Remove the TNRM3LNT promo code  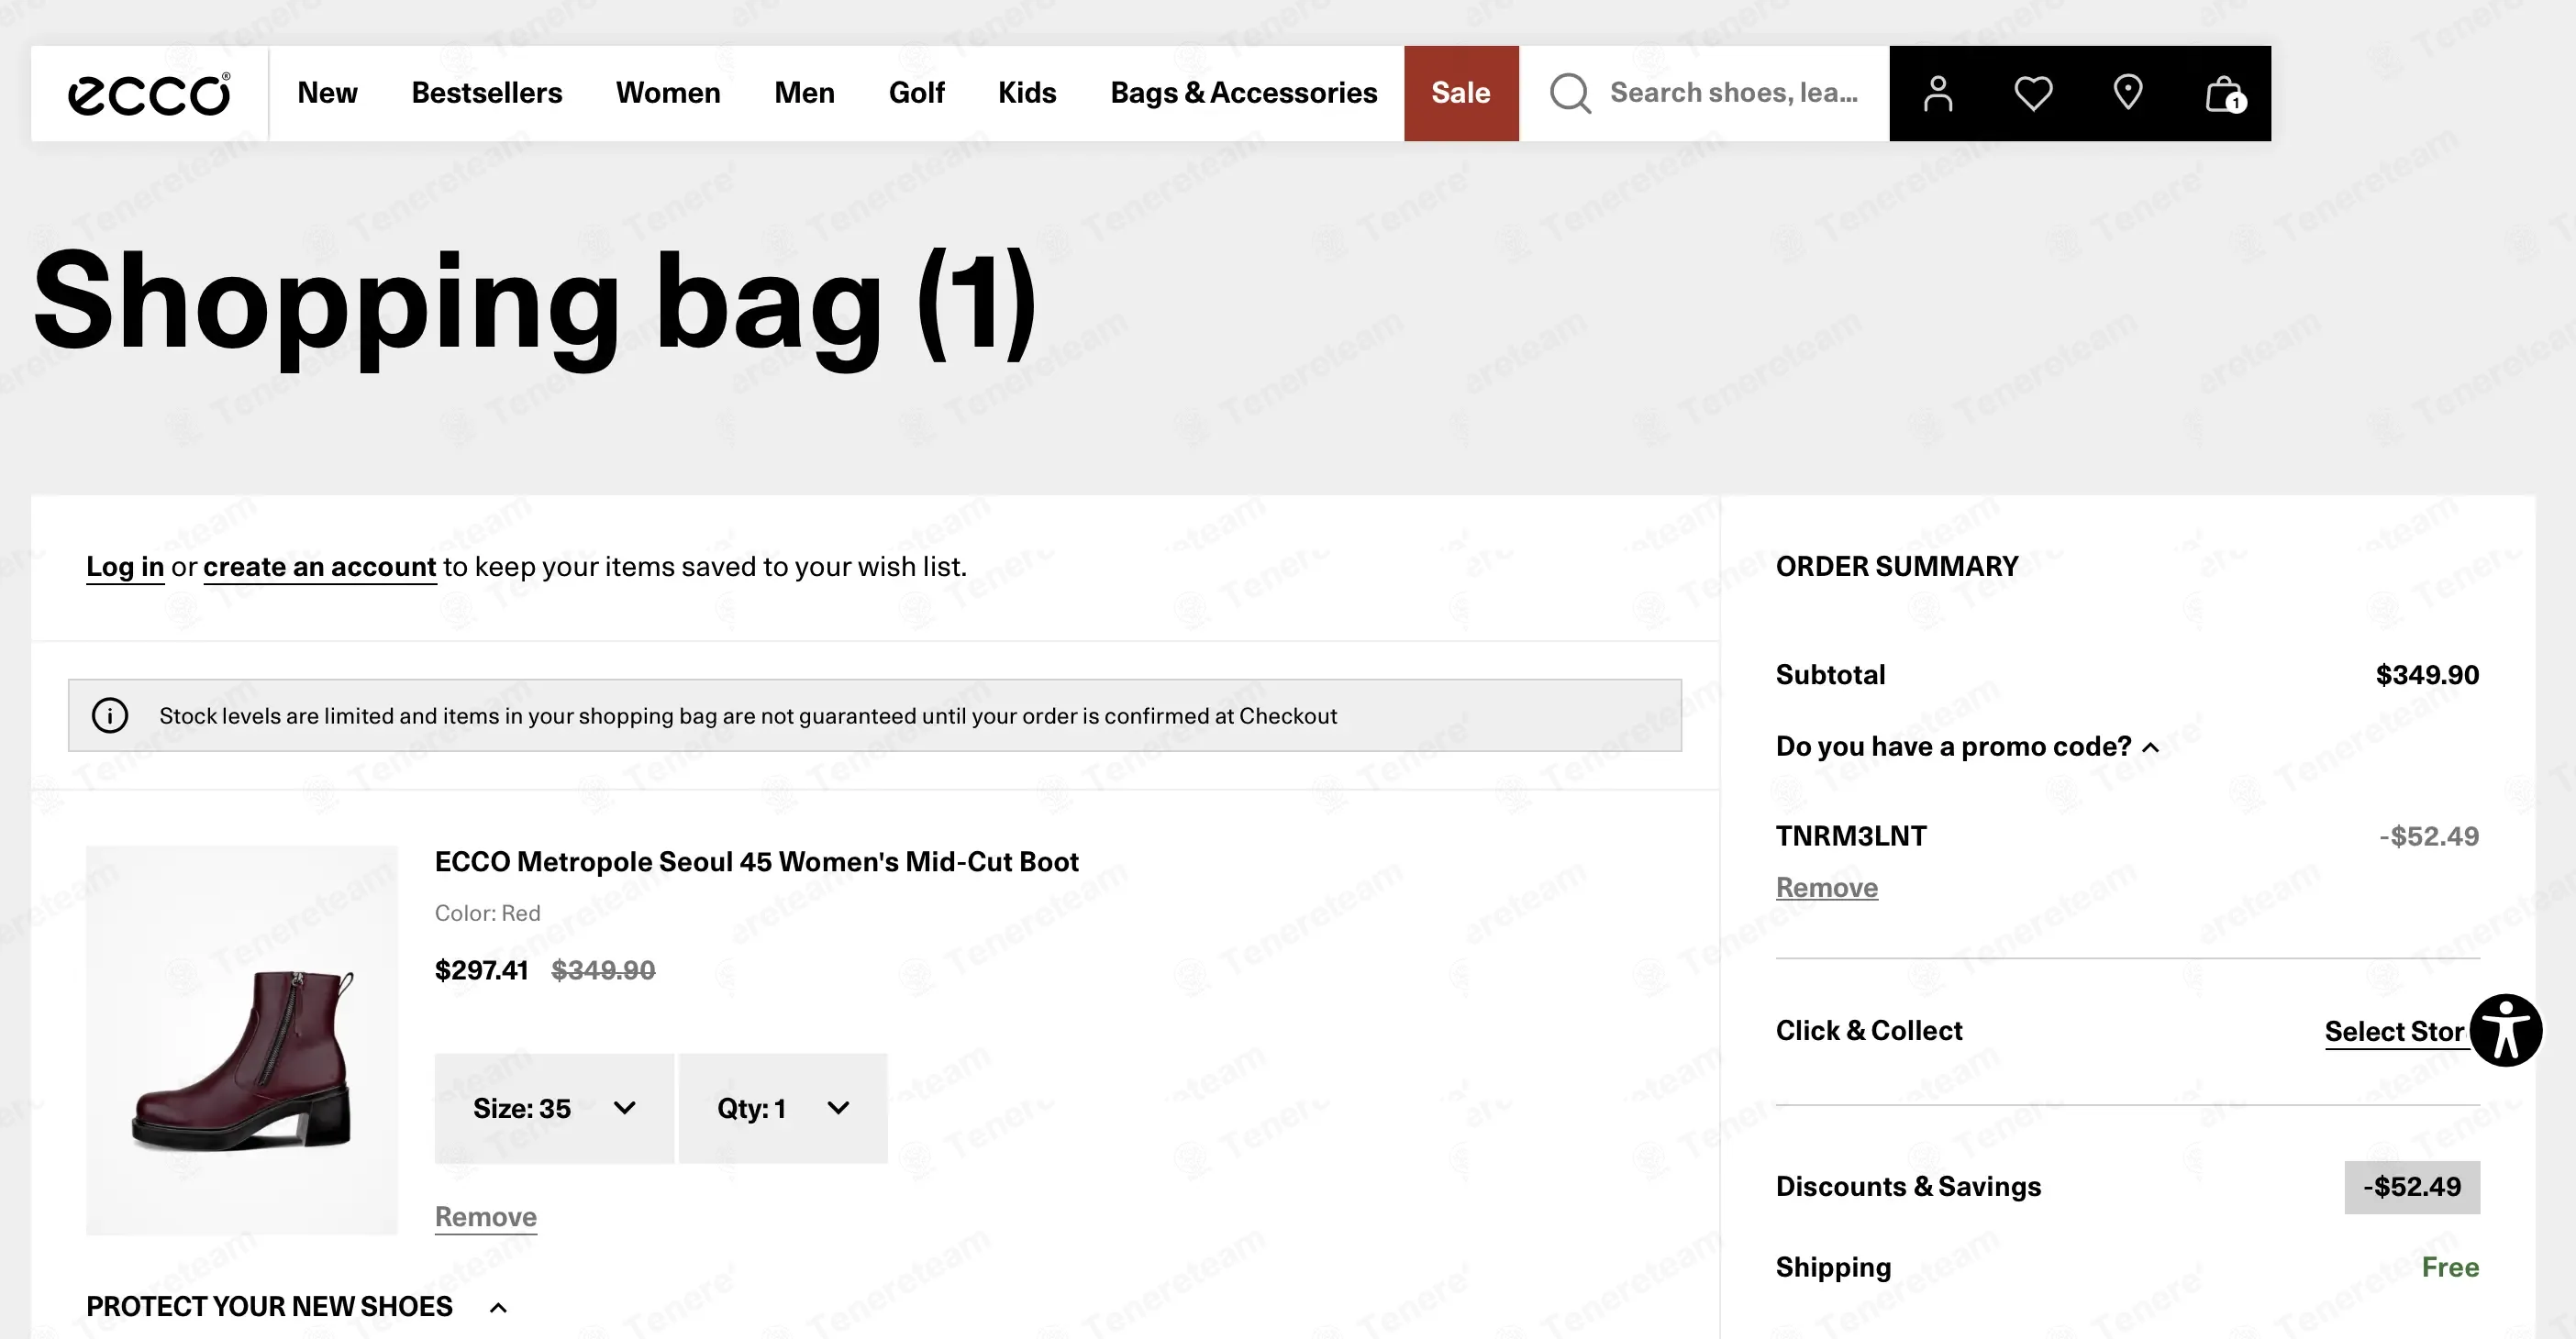(1827, 887)
